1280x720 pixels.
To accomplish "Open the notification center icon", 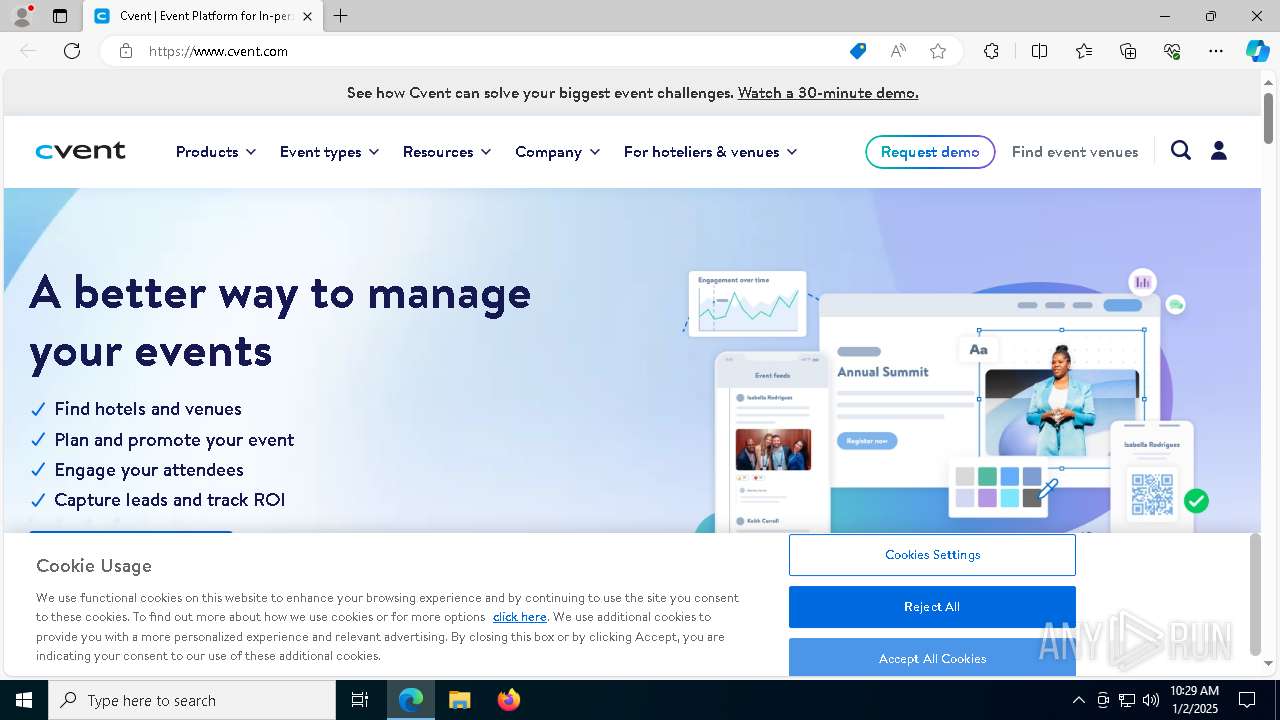I will click(1247, 700).
